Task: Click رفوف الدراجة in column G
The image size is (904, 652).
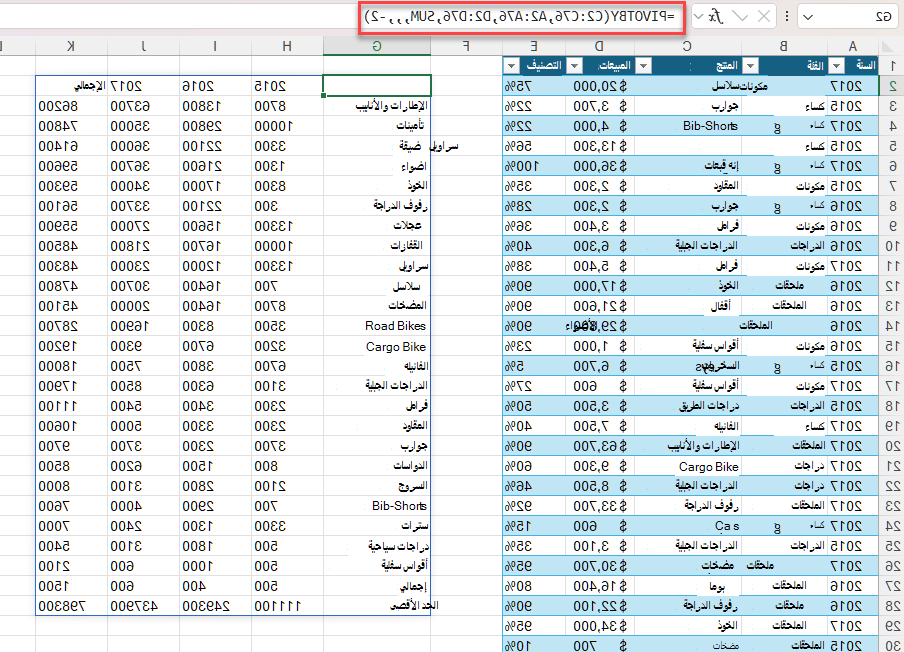Action: pos(400,206)
